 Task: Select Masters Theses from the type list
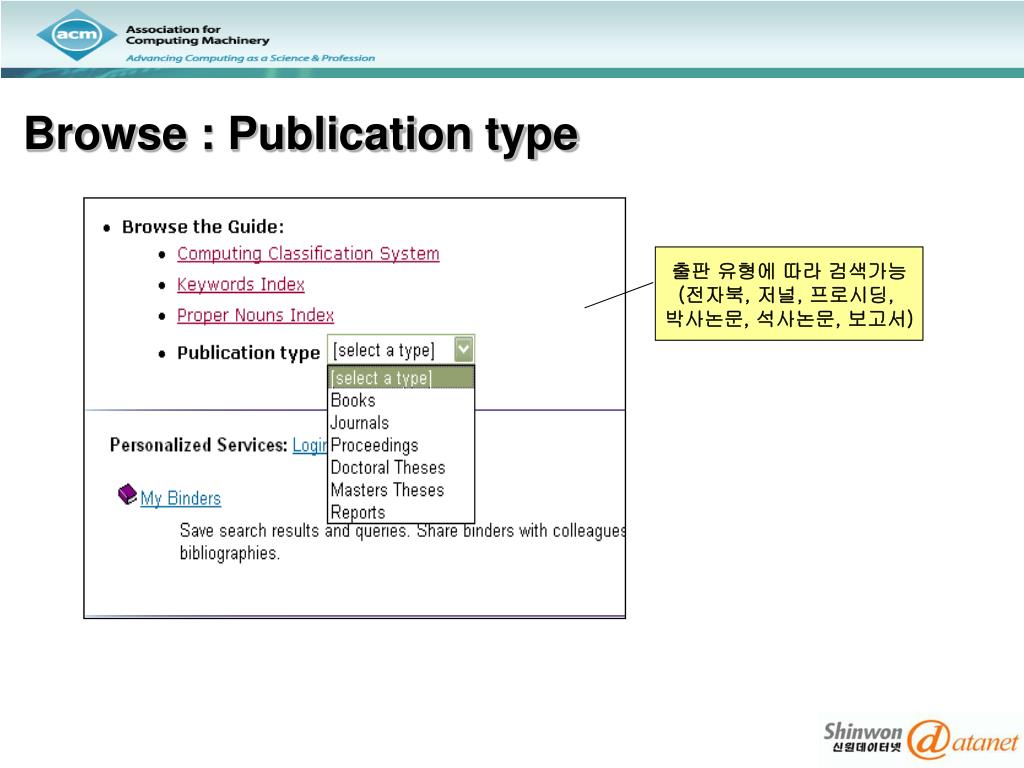pyautogui.click(x=400, y=490)
